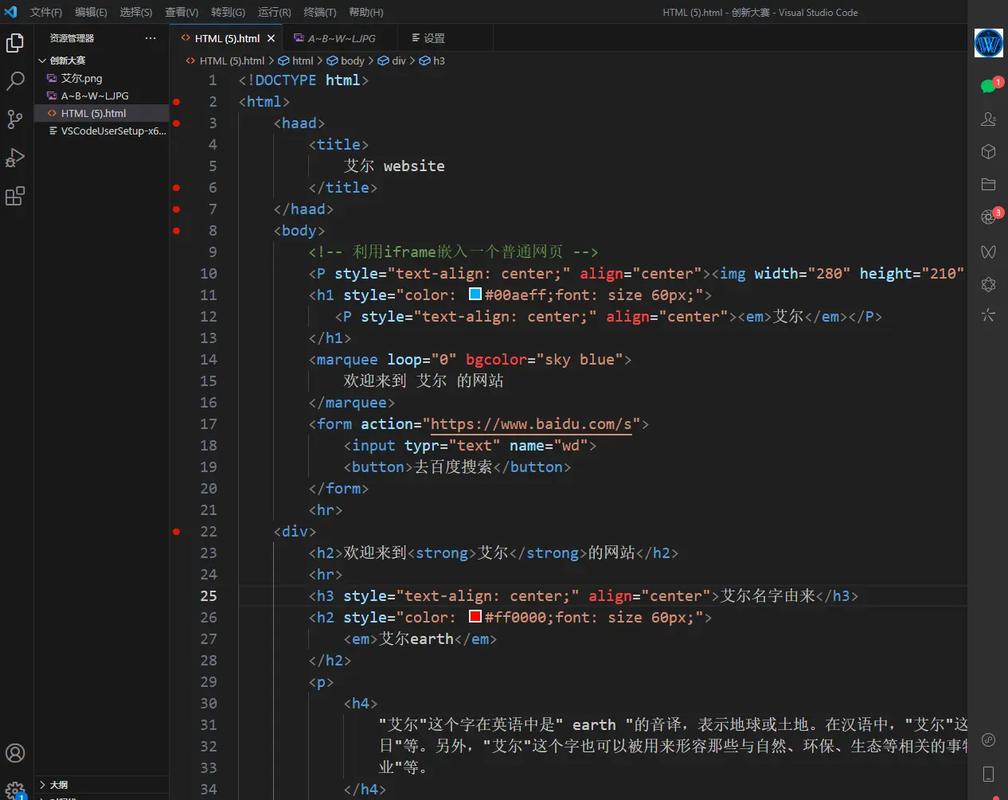Click the more actions button in Explorer header
Viewport: 1008px width, 800px height.
tap(149, 37)
